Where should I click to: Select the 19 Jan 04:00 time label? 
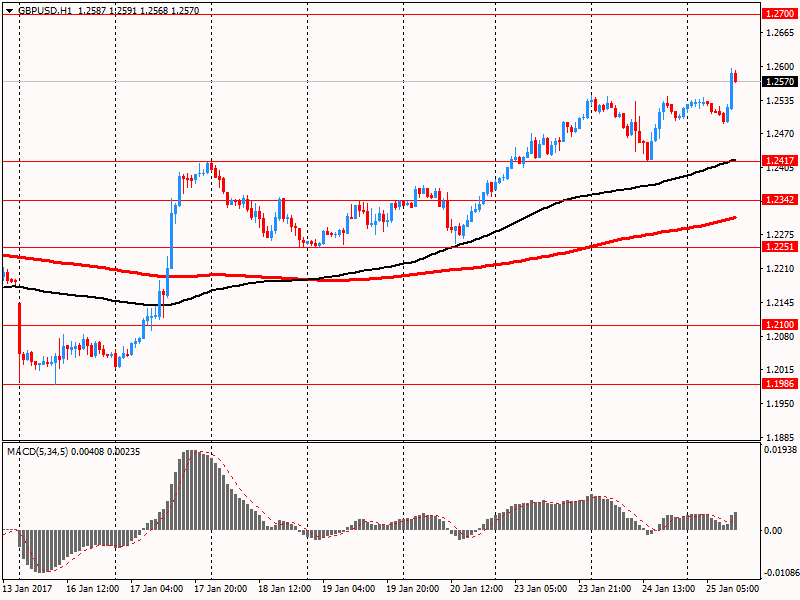pyautogui.click(x=348, y=588)
